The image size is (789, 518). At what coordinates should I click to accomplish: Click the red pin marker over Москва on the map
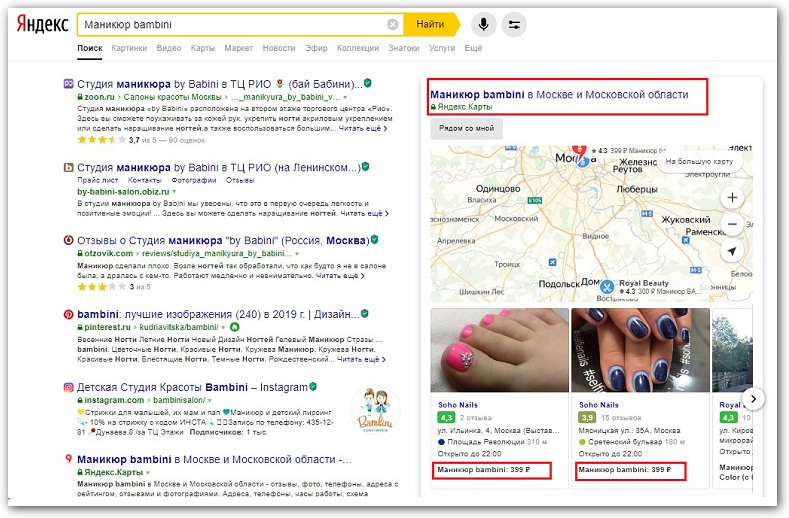pos(580,151)
